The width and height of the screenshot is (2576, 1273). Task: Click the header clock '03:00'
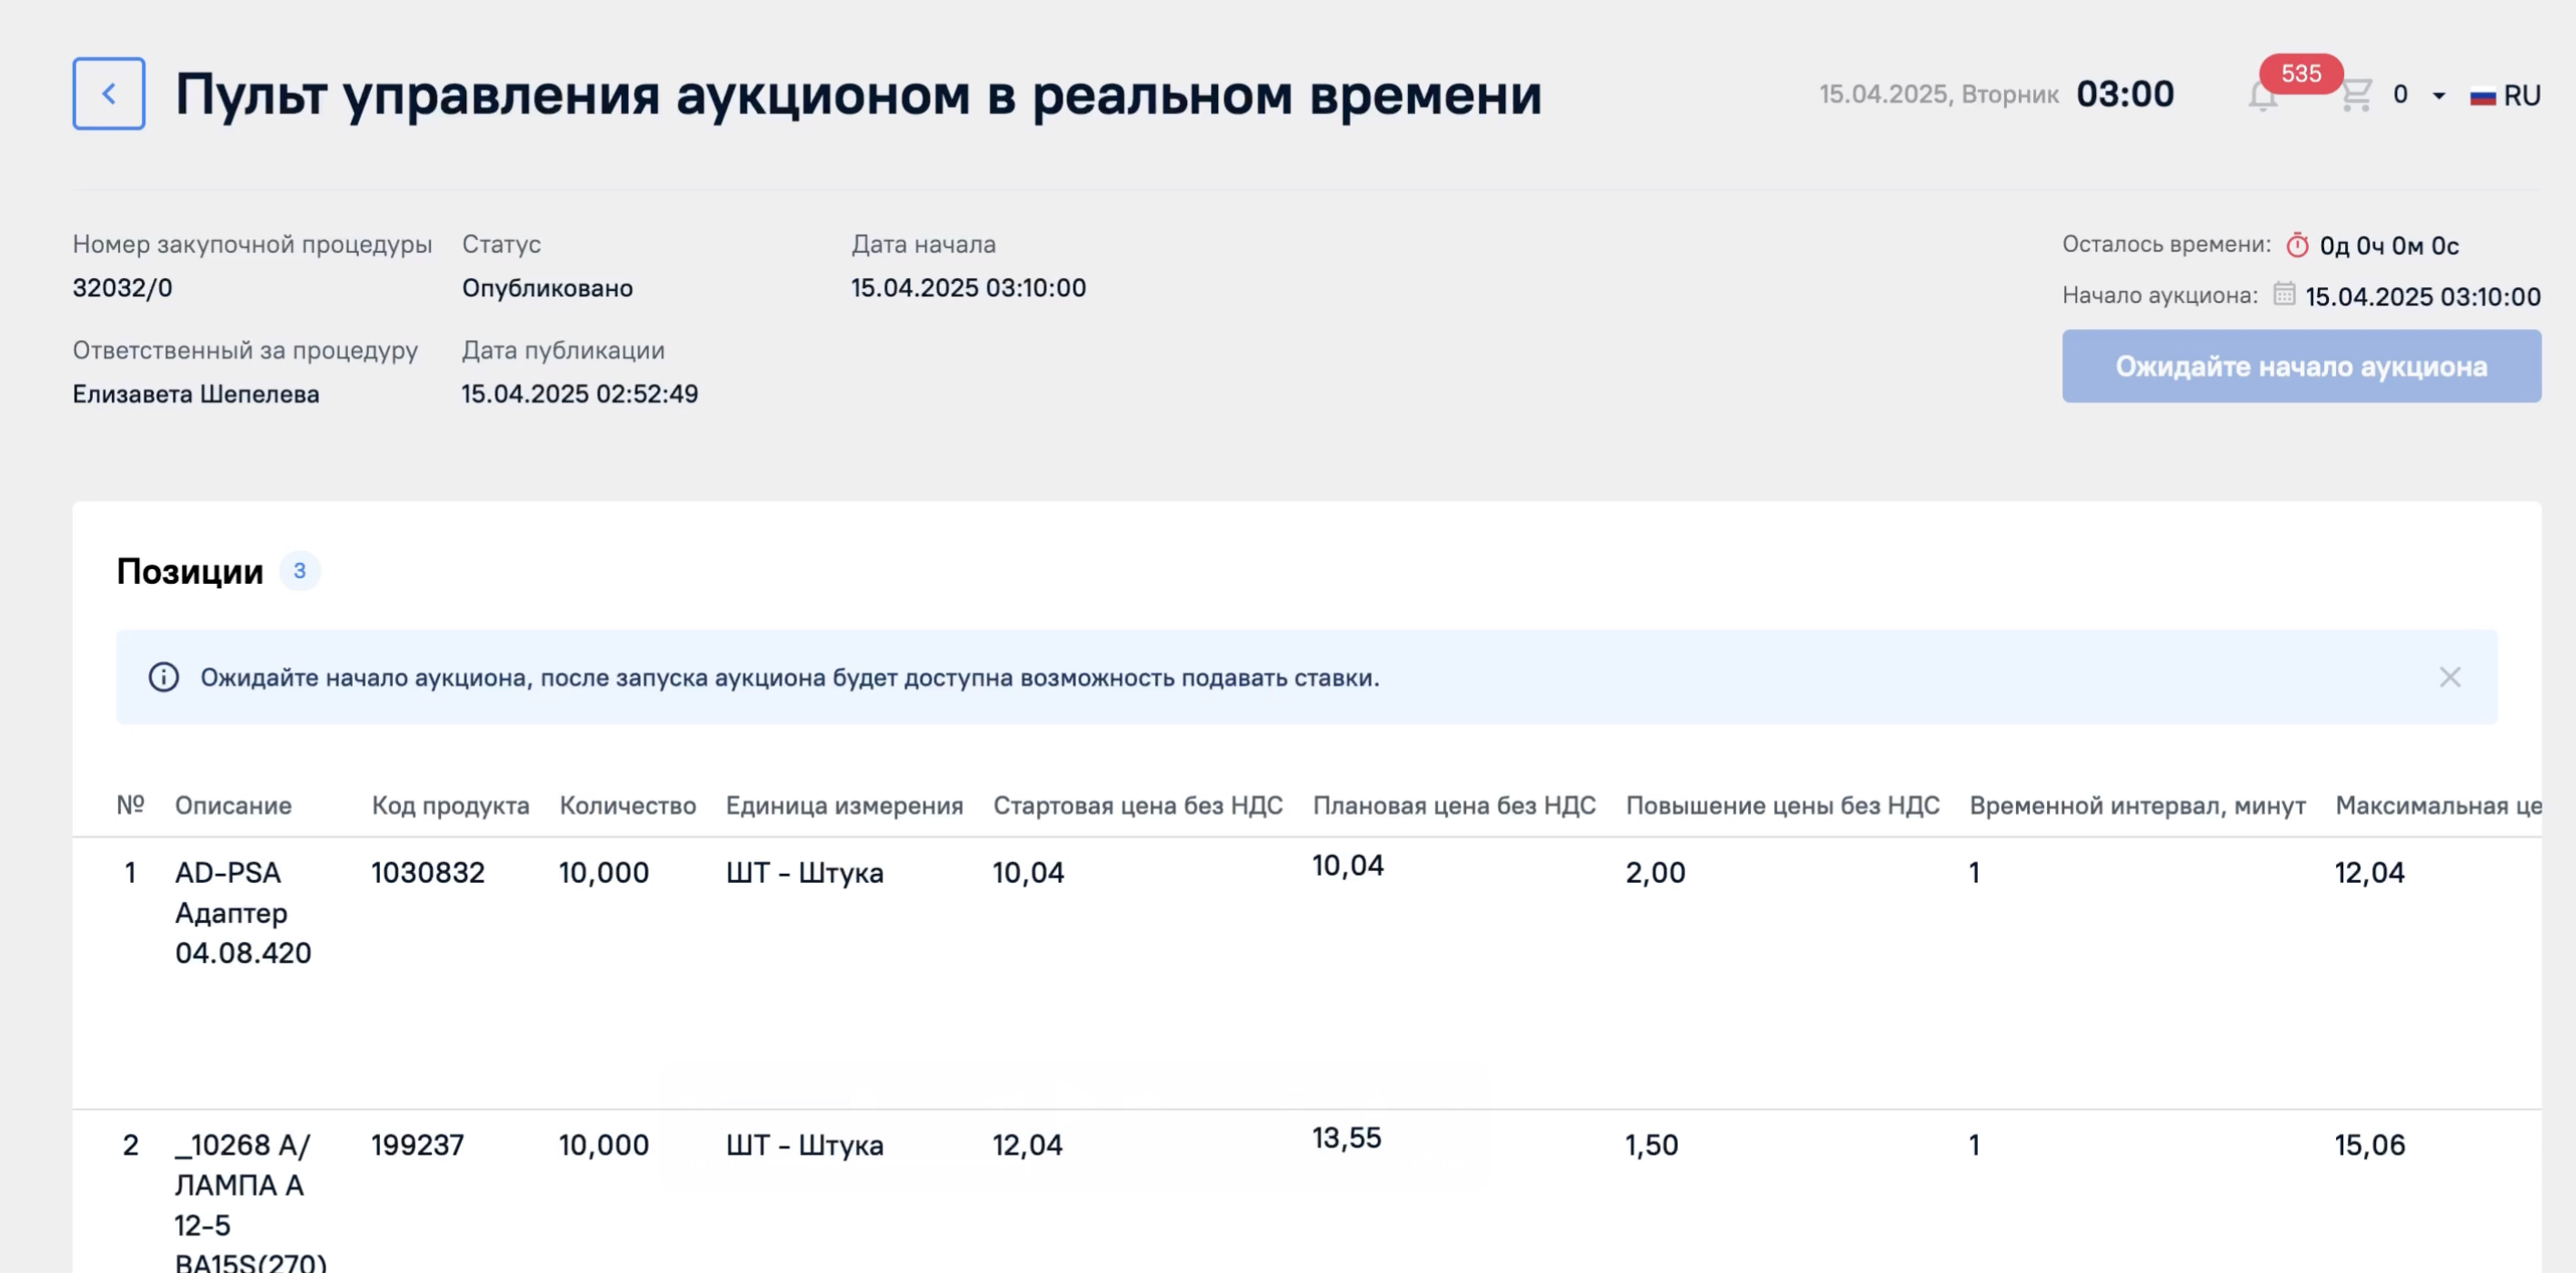coord(2125,94)
